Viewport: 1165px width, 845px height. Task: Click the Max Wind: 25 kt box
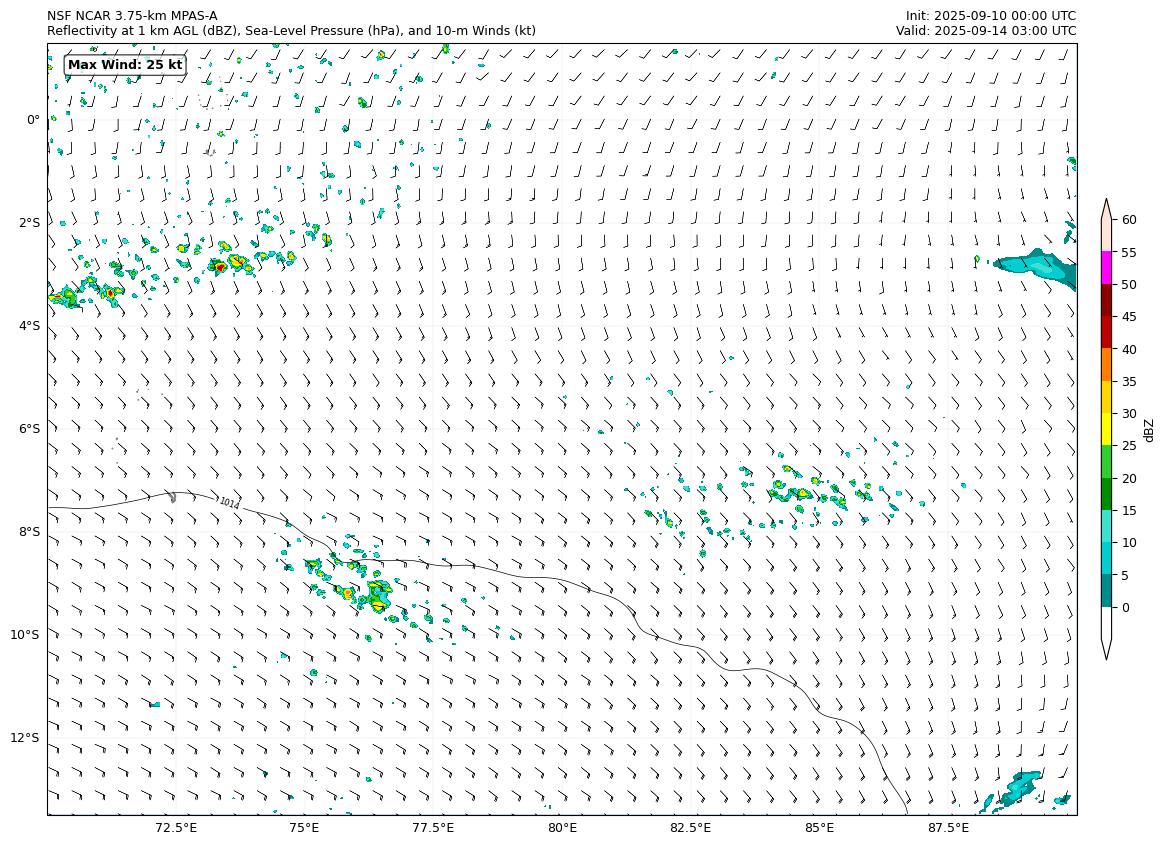(x=125, y=65)
